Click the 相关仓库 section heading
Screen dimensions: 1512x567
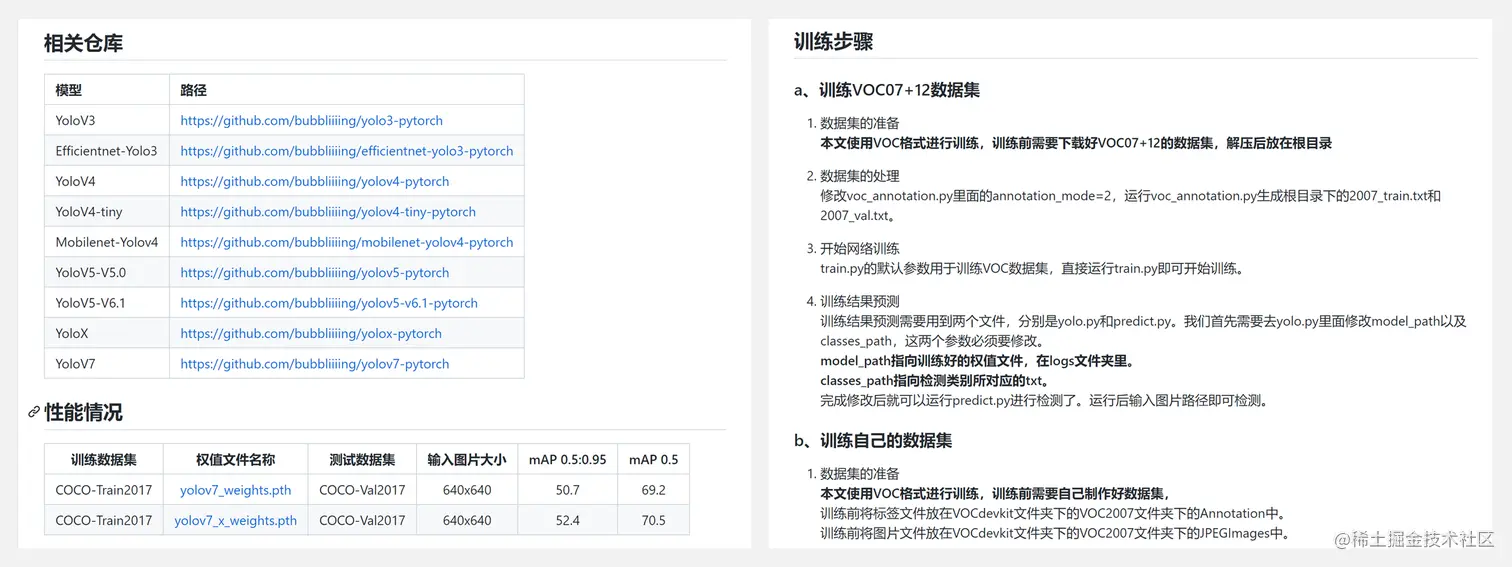coord(84,43)
